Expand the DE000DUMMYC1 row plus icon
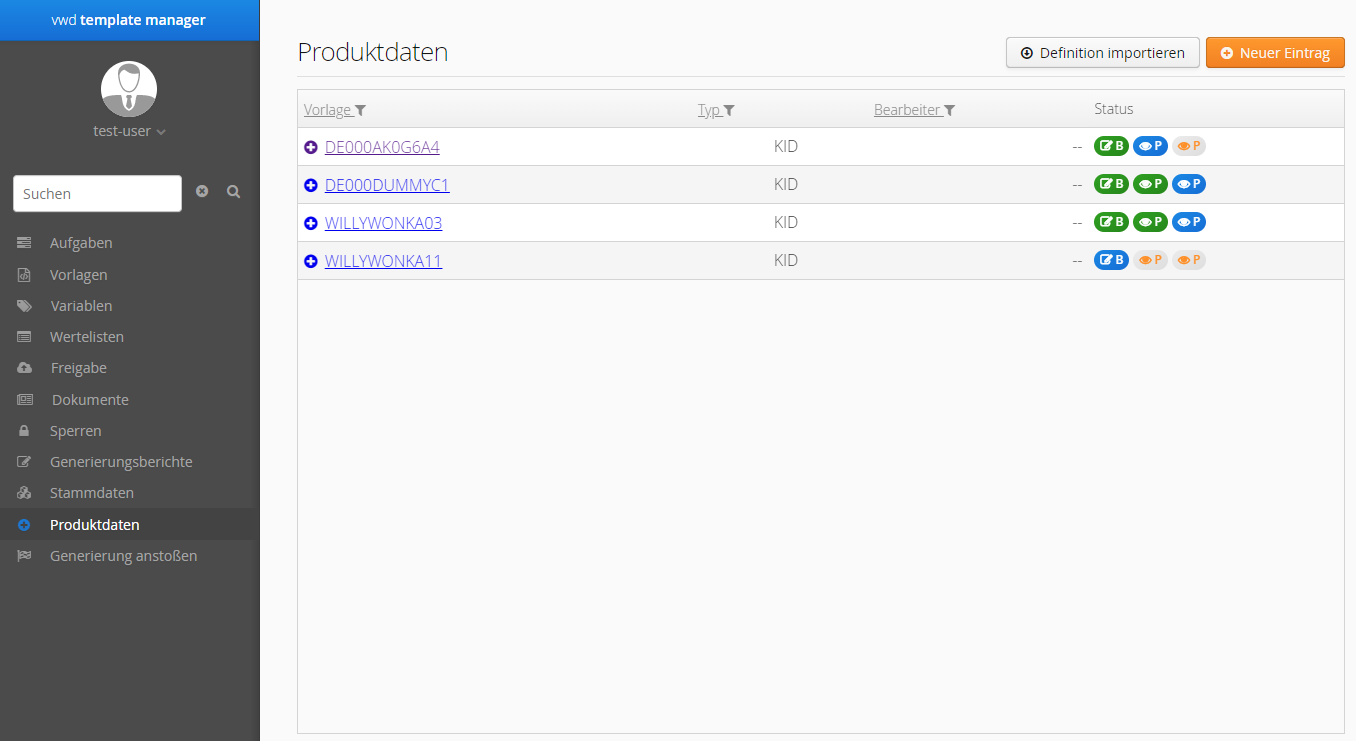Image resolution: width=1356 pixels, height=741 pixels. (x=311, y=185)
